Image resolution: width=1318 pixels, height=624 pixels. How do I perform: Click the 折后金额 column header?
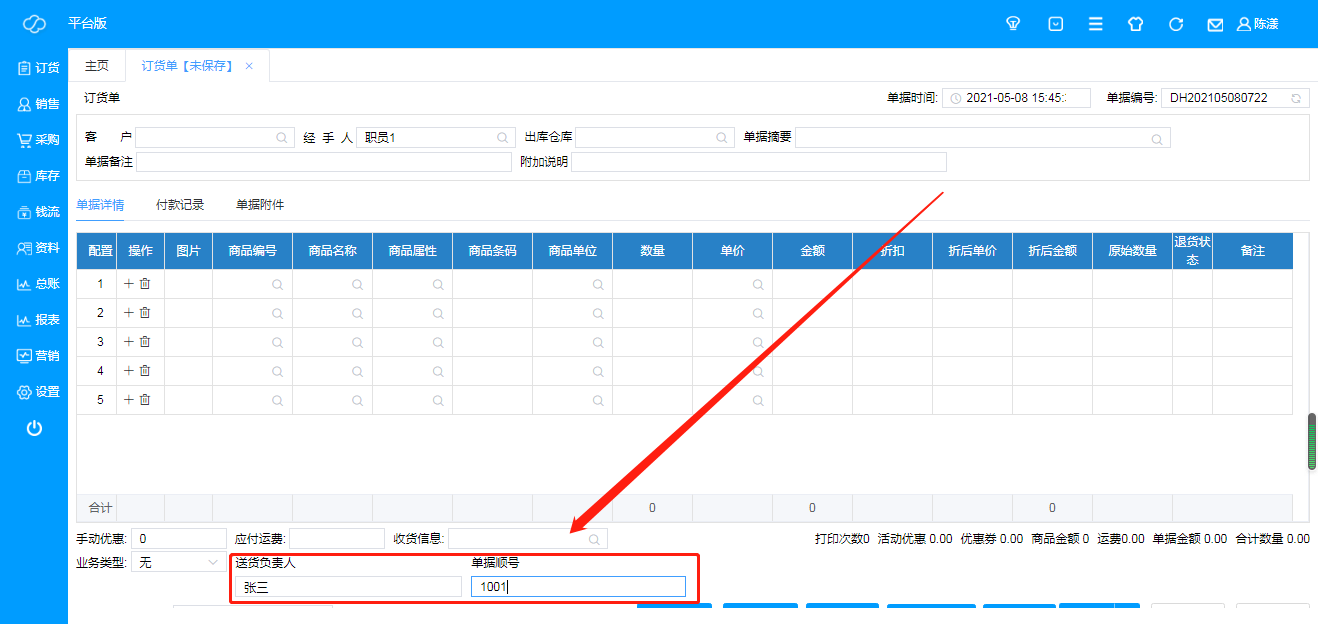pos(1052,251)
